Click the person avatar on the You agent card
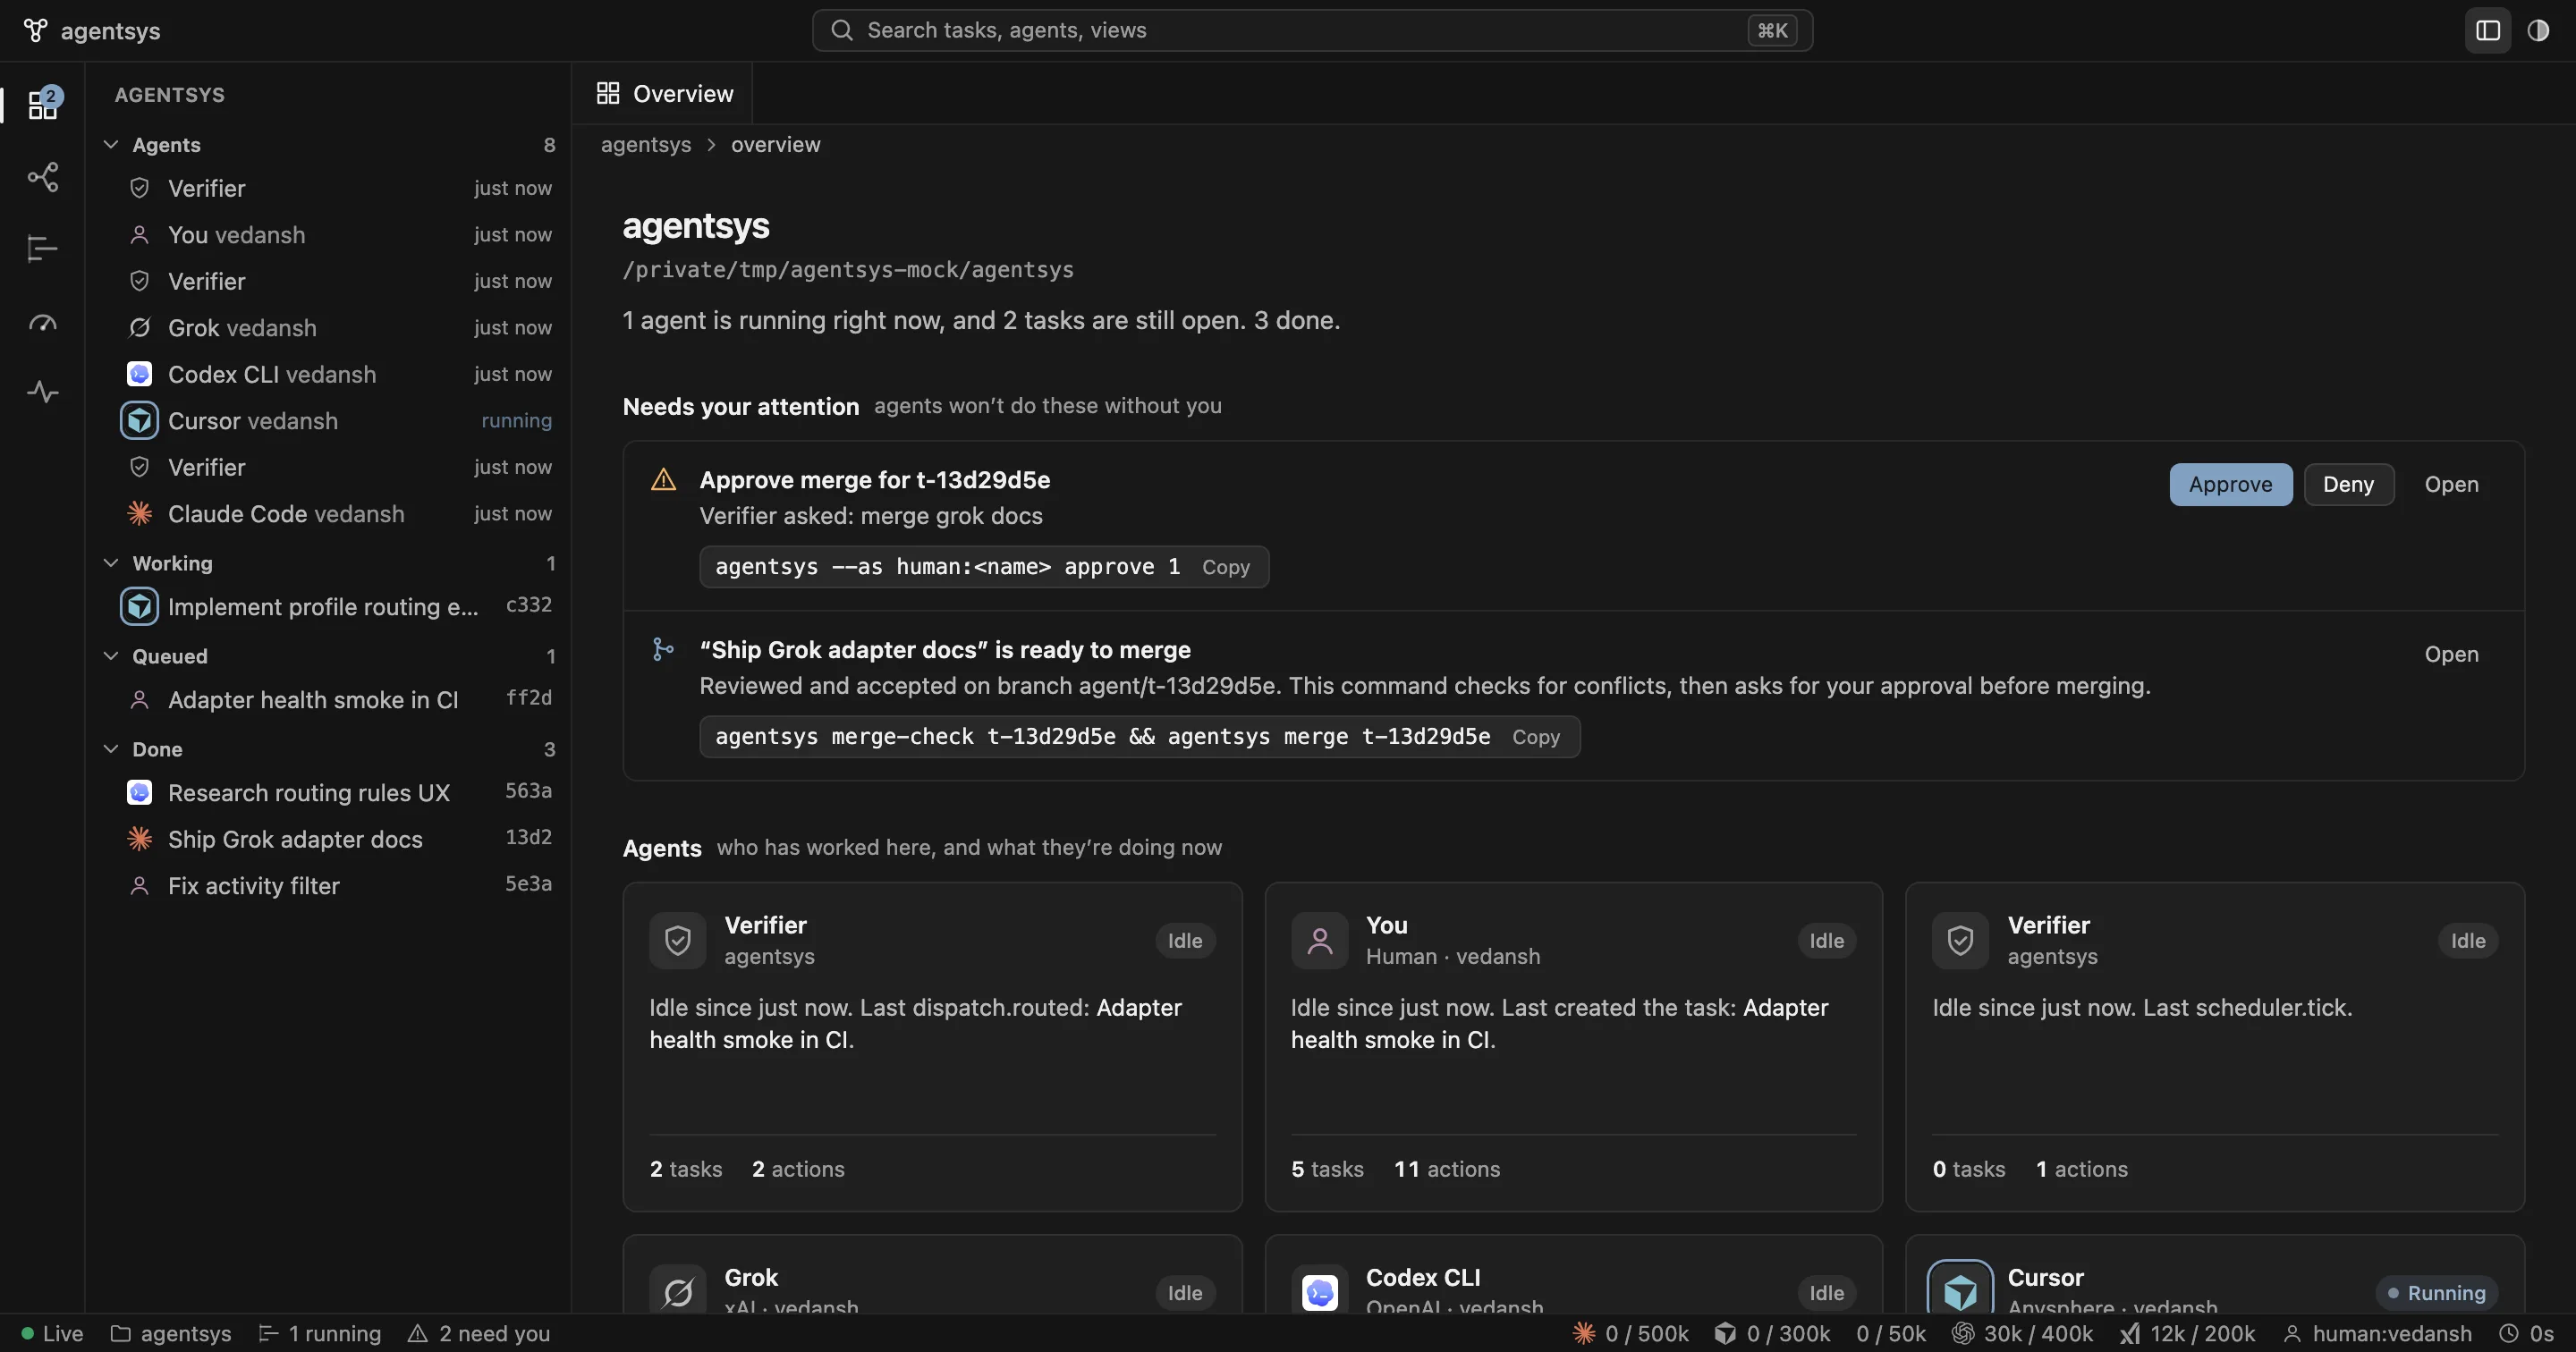The width and height of the screenshot is (2576, 1352). [1319, 940]
